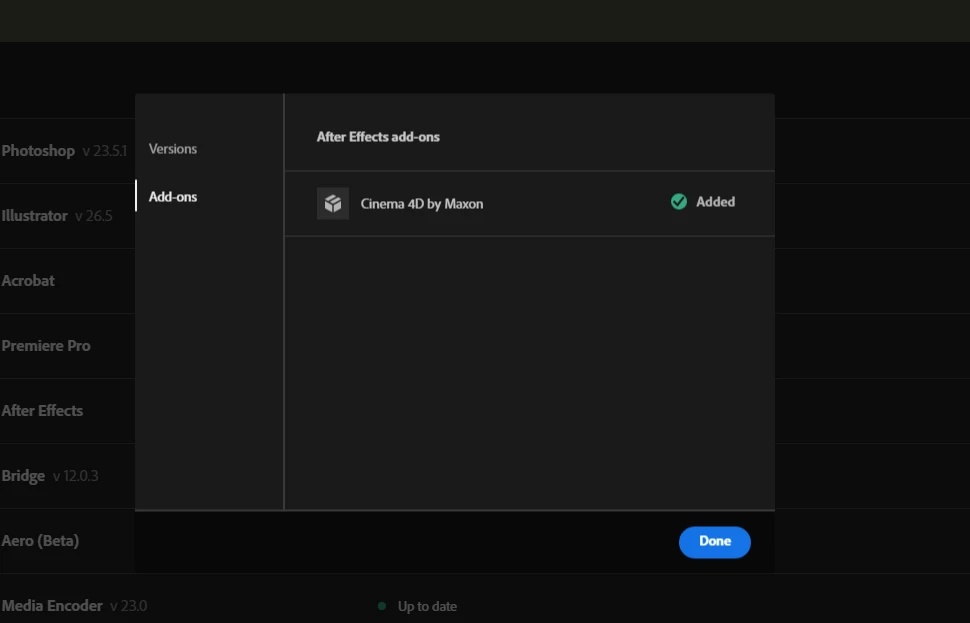The height and width of the screenshot is (623, 970).
Task: Select After Effects in the background list
Action: click(x=42, y=411)
